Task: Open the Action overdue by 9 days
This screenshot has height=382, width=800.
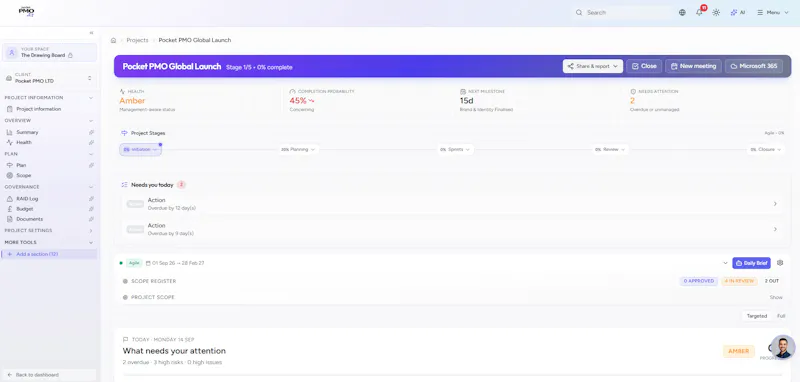Action: click(x=452, y=230)
